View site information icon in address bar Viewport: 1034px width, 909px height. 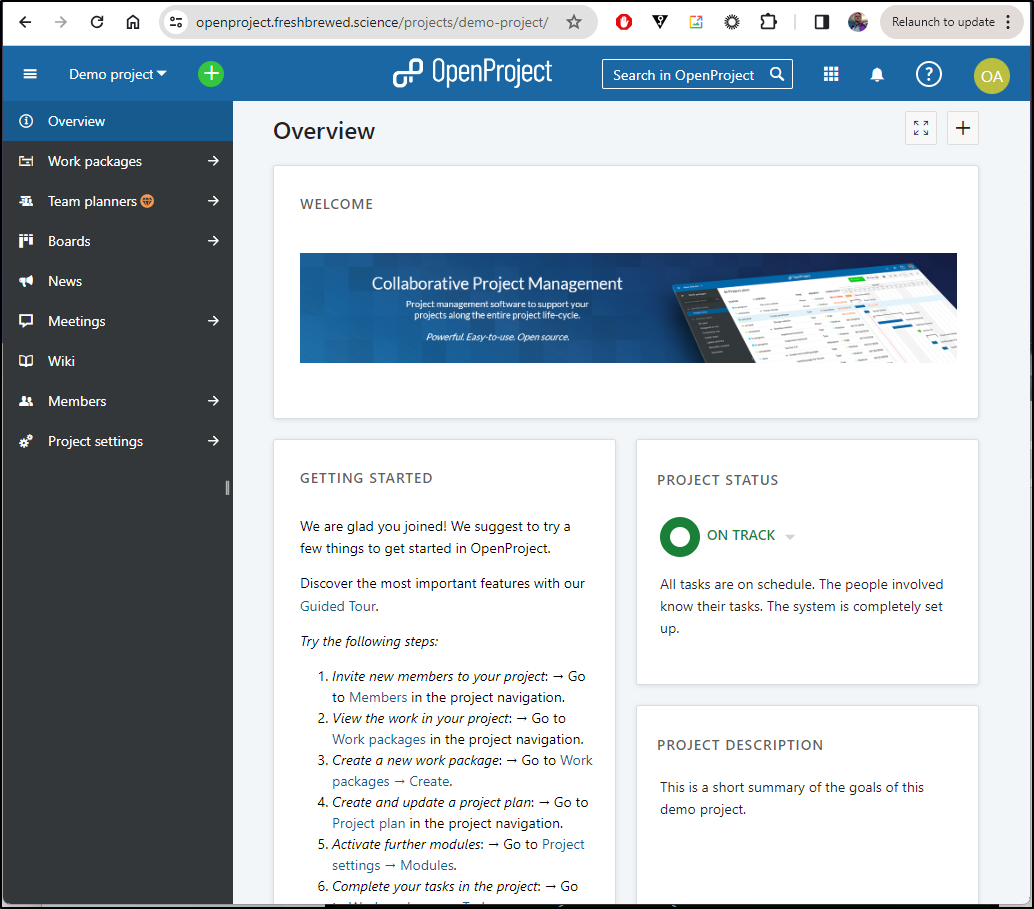[x=176, y=22]
